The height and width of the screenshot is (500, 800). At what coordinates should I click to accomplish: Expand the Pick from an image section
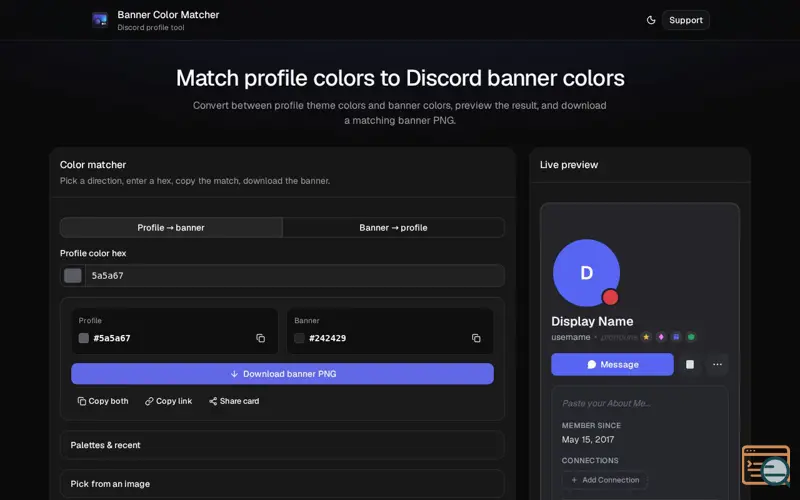point(283,484)
